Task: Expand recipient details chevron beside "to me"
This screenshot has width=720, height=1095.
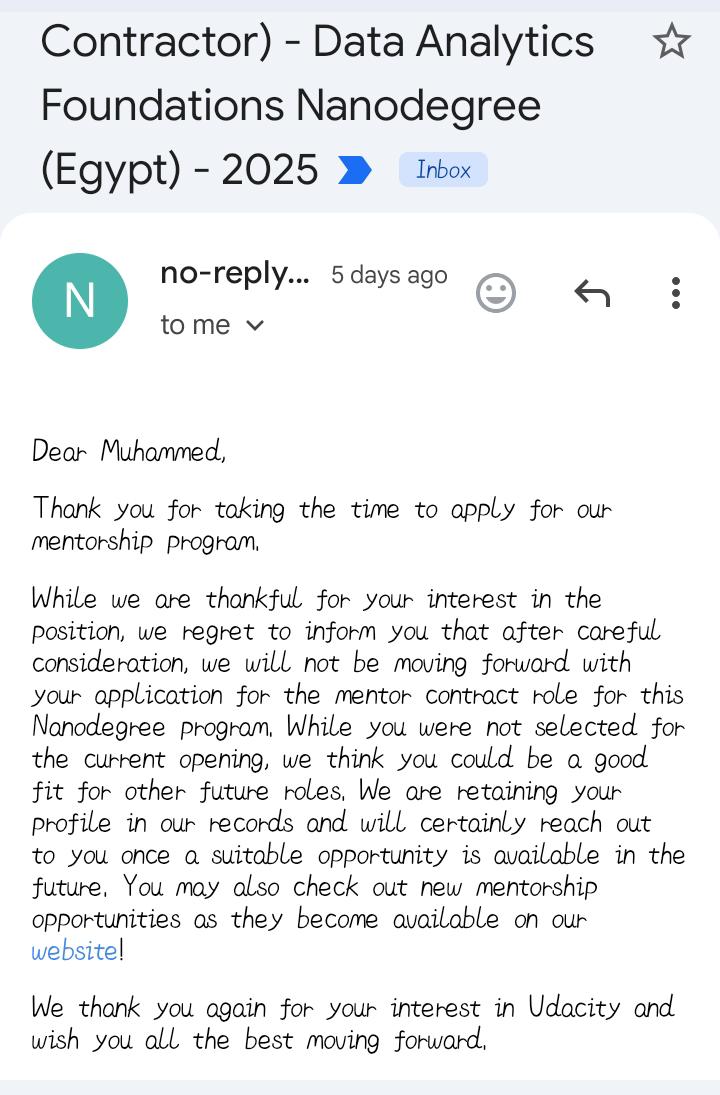Action: coord(255,325)
